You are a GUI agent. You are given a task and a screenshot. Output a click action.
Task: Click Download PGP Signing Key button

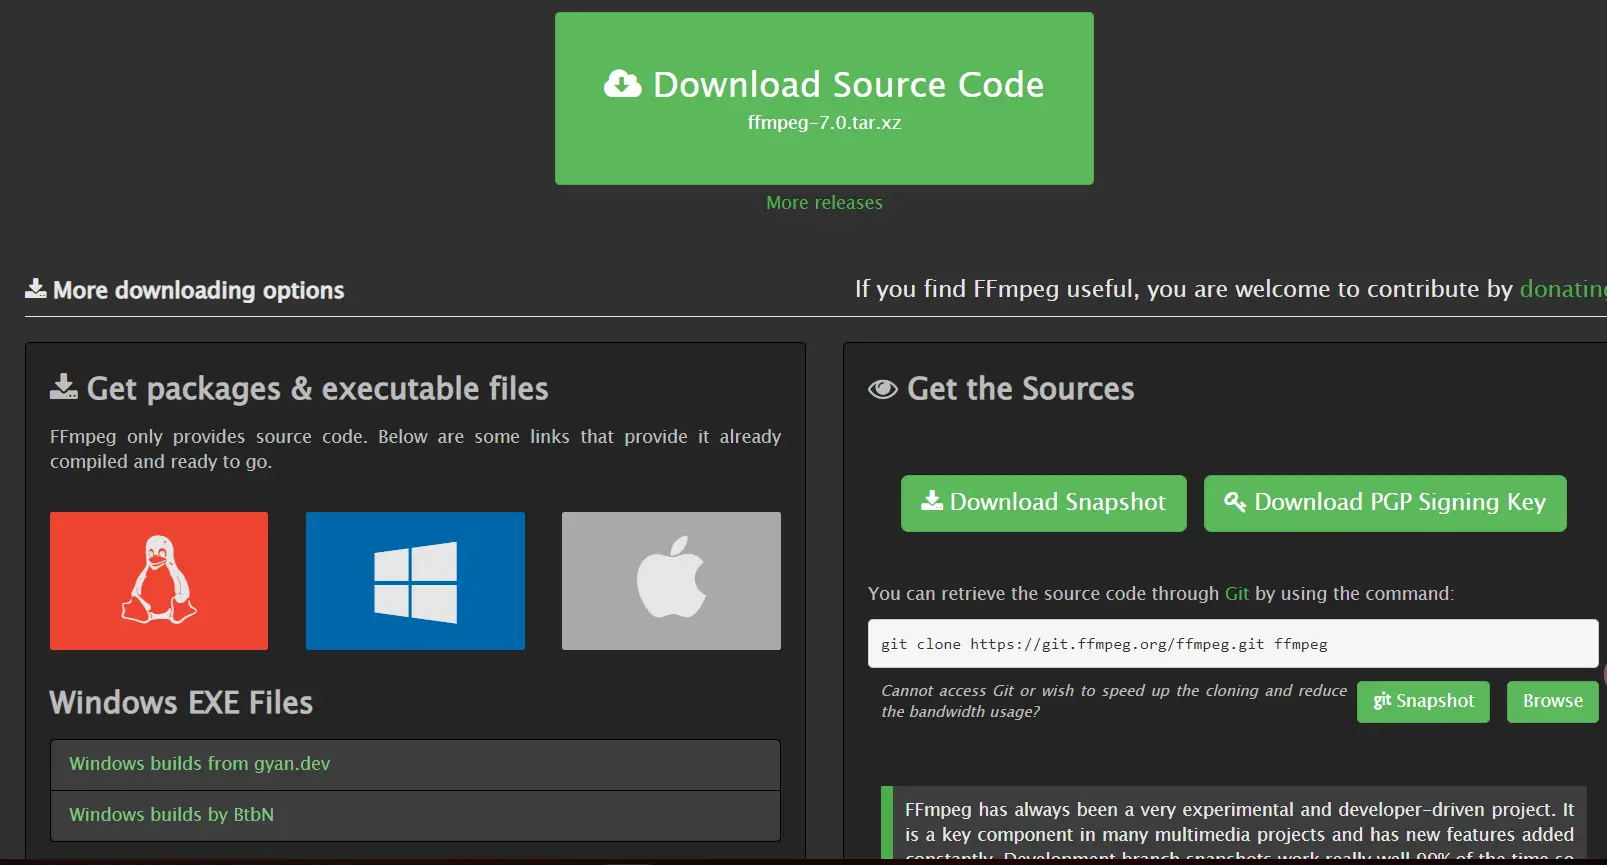coord(1385,503)
